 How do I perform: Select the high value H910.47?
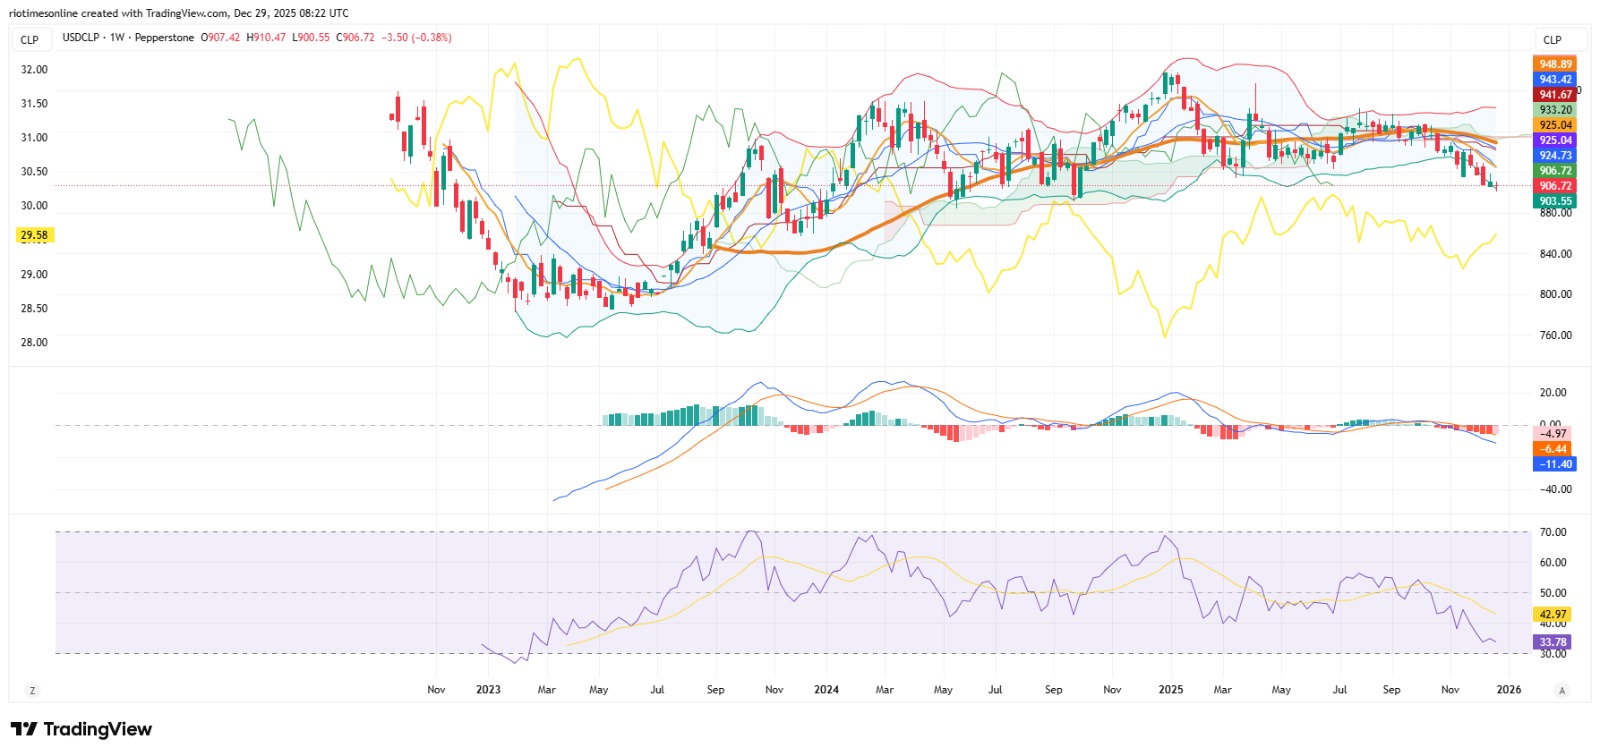click(266, 38)
